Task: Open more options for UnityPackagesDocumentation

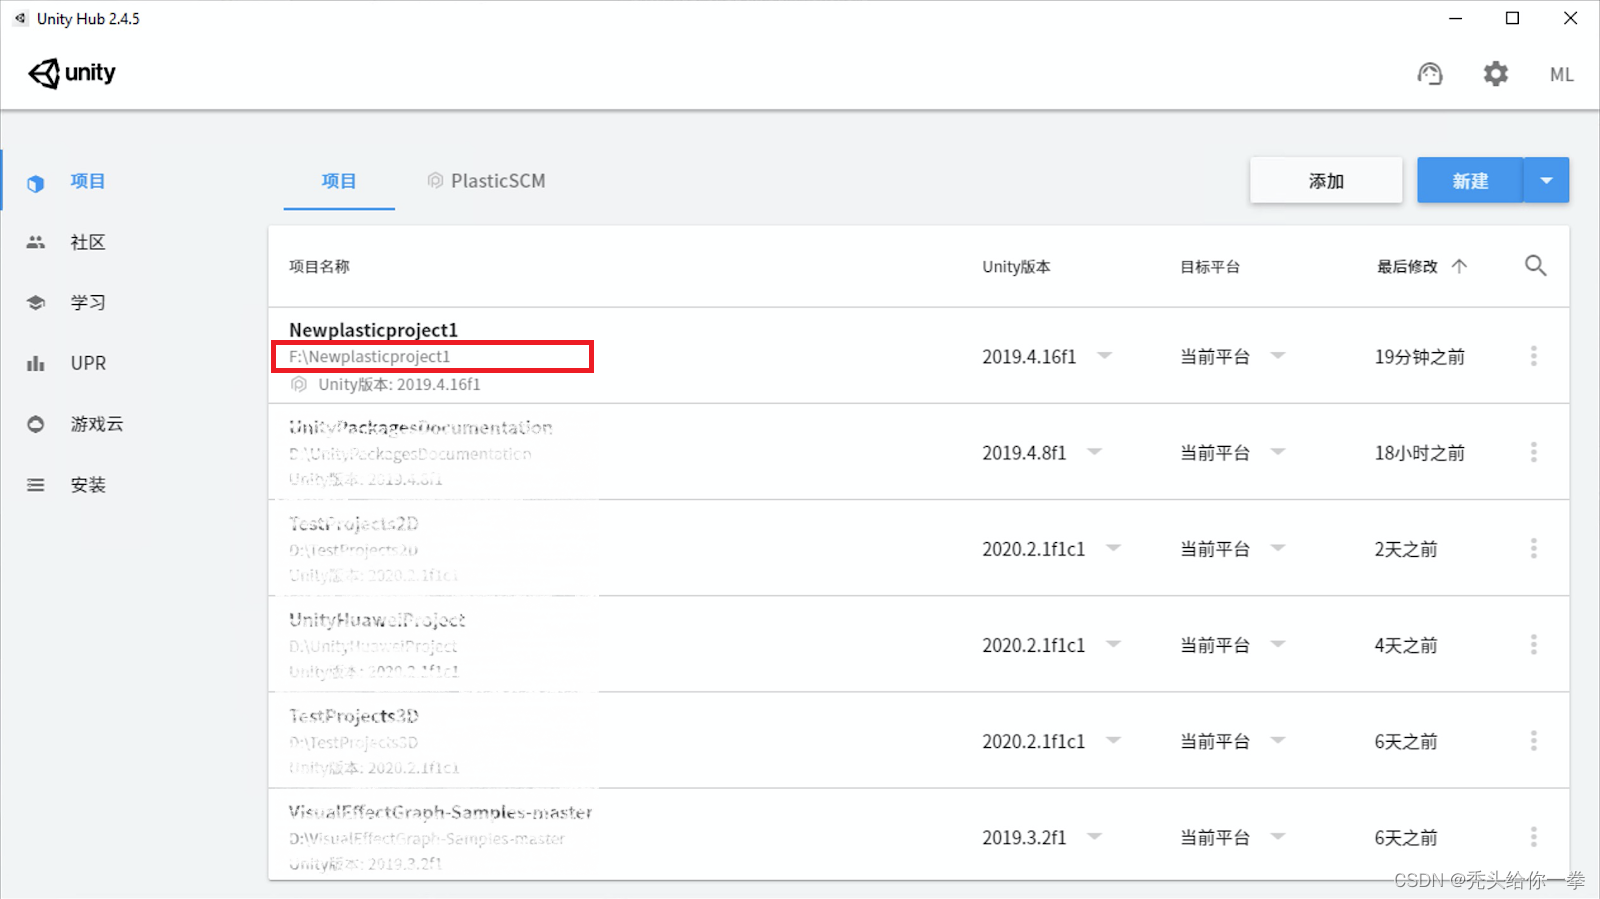Action: coord(1533,452)
